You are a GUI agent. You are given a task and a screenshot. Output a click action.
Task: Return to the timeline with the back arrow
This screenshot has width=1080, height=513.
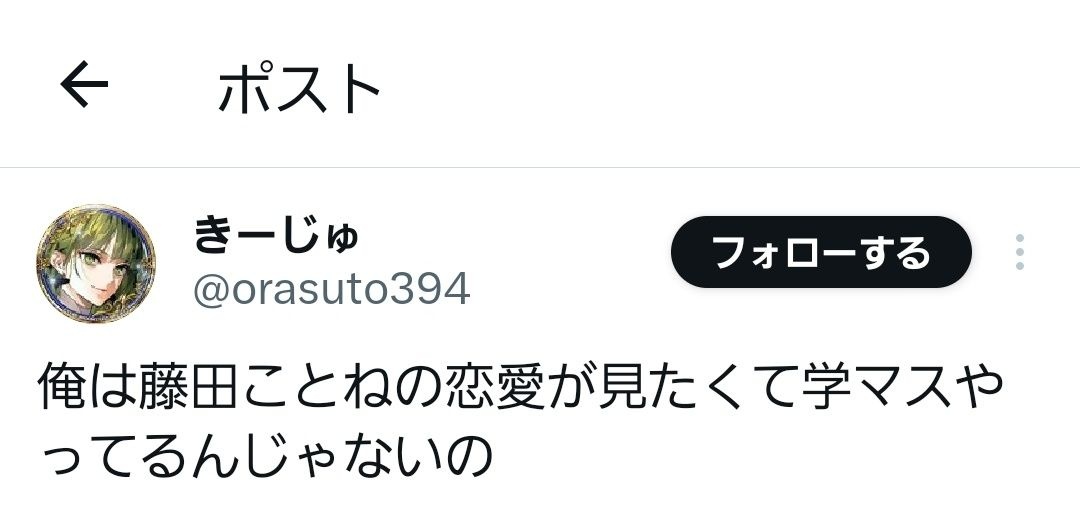tap(84, 84)
